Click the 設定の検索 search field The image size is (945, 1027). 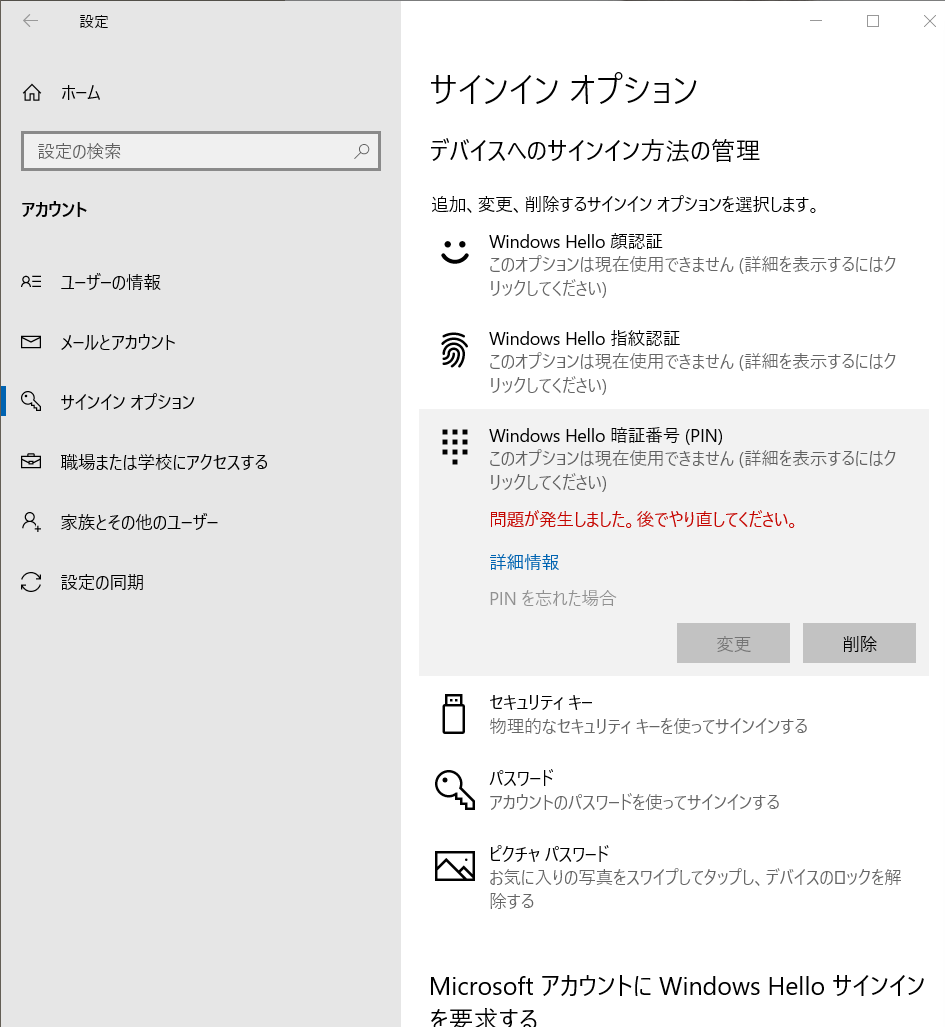(x=200, y=151)
